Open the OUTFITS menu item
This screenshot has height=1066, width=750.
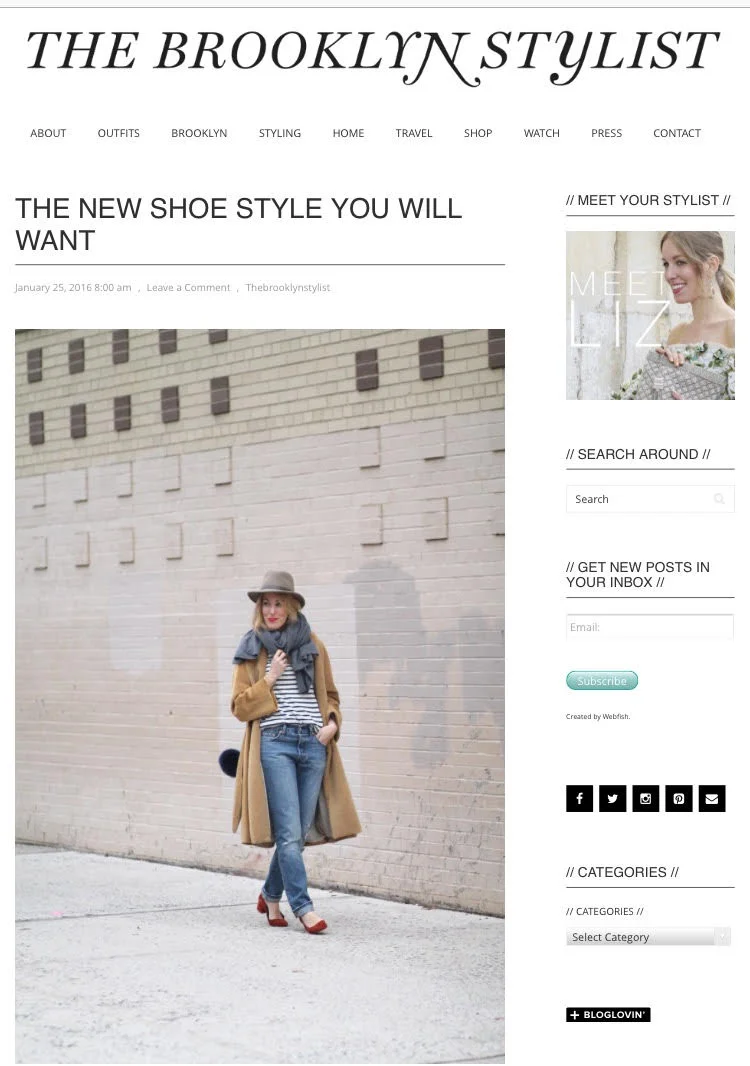tap(118, 133)
